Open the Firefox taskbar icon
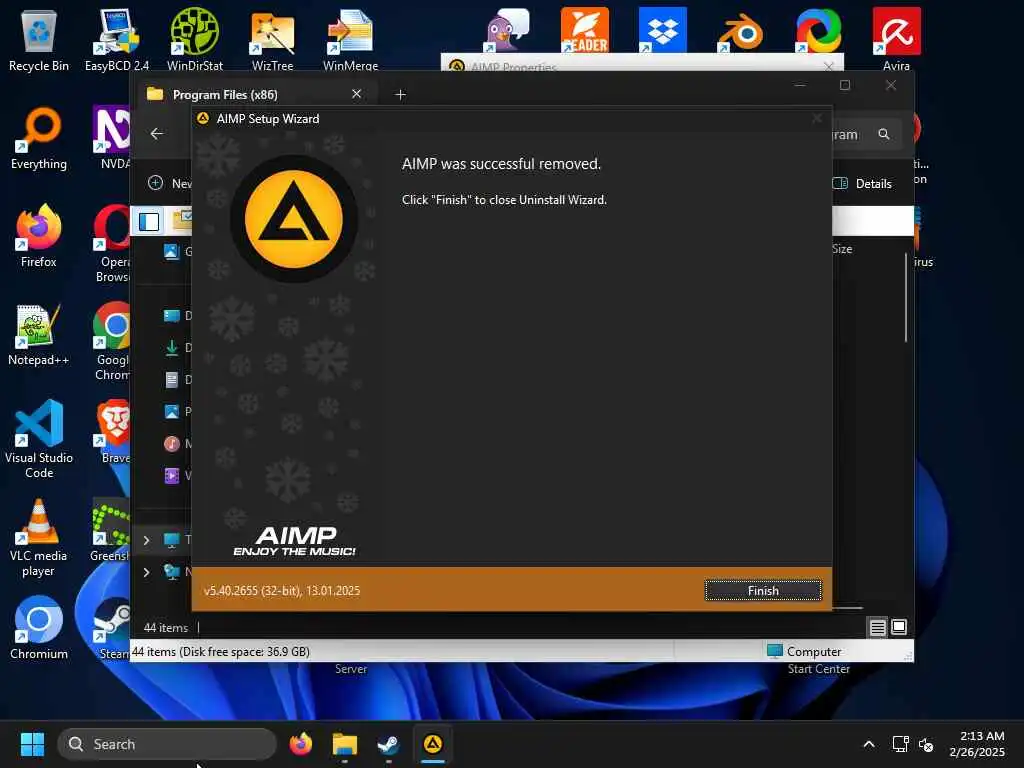The height and width of the screenshot is (768, 1024). (x=300, y=744)
